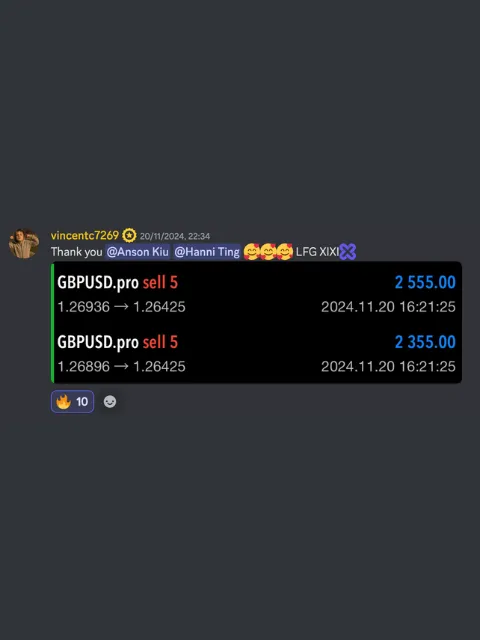Select the first smiling-hearts emoji
Screen dimensions: 480x640
click(x=251, y=252)
